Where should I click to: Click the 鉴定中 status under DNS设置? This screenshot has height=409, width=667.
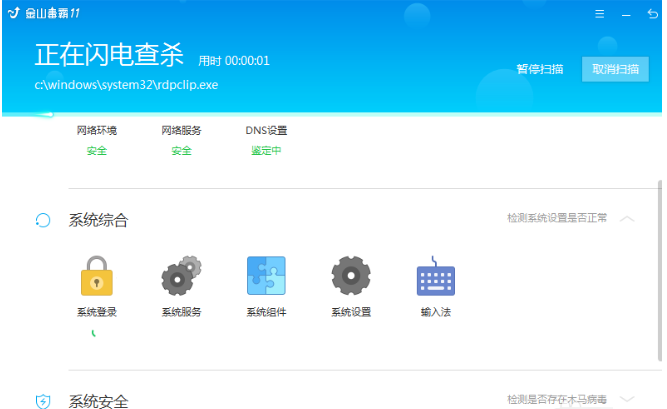(x=266, y=151)
